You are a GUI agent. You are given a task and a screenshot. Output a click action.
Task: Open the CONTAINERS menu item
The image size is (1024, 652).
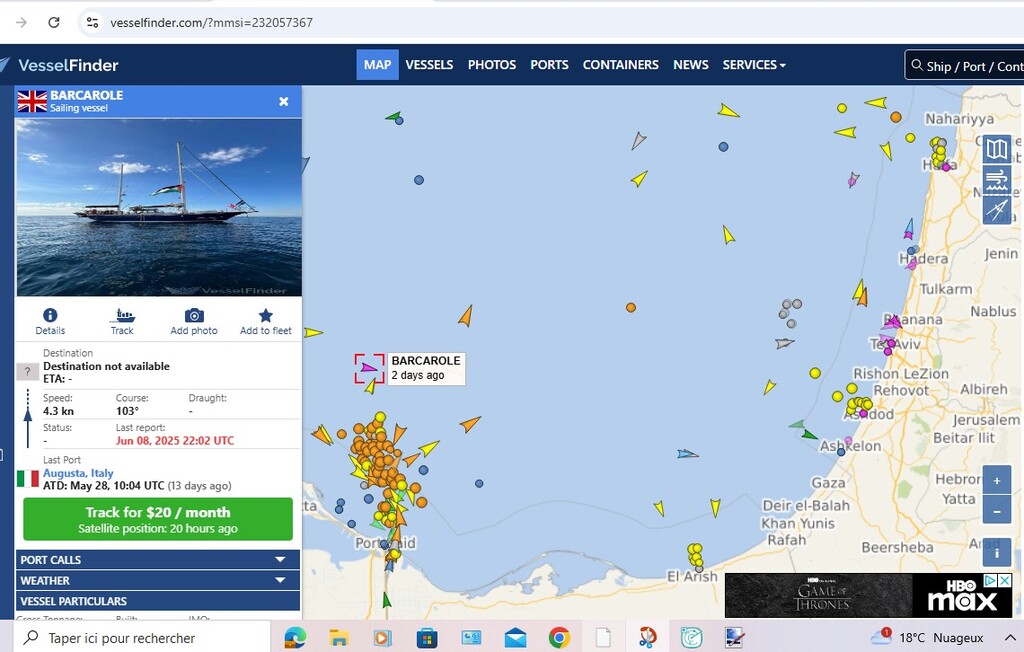[620, 65]
